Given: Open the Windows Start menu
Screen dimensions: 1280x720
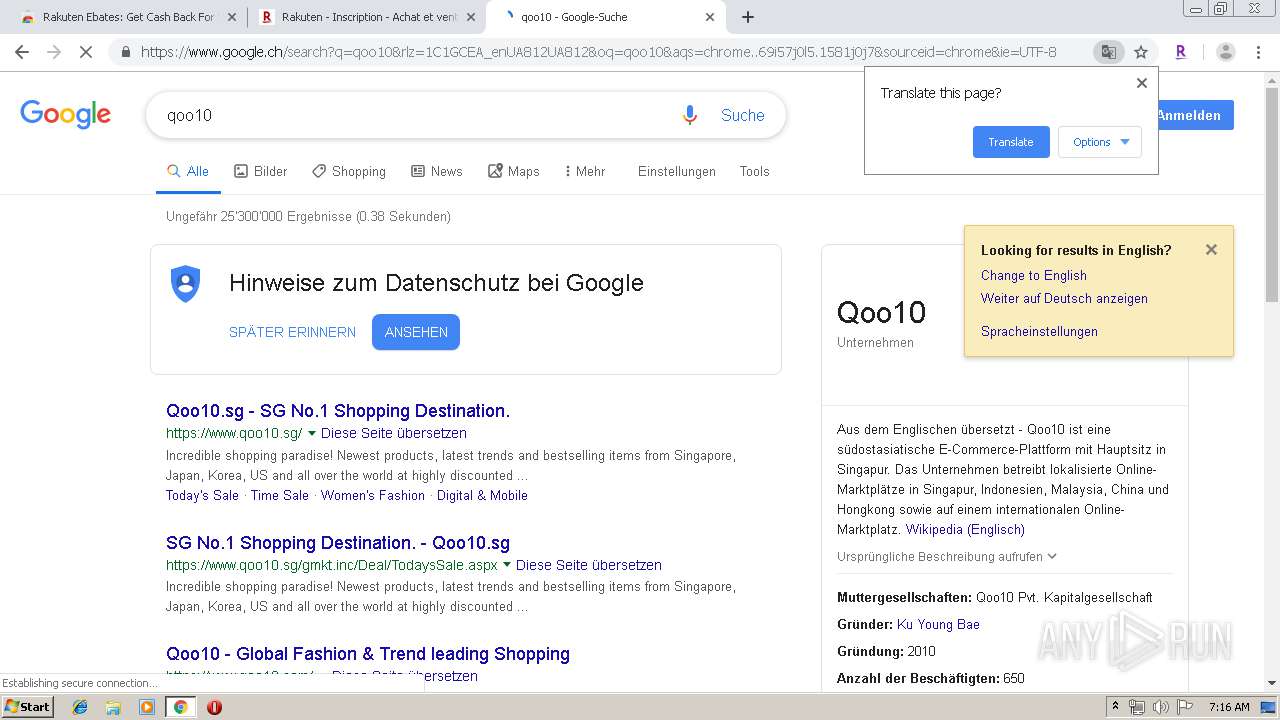Looking at the screenshot, I should [x=28, y=707].
